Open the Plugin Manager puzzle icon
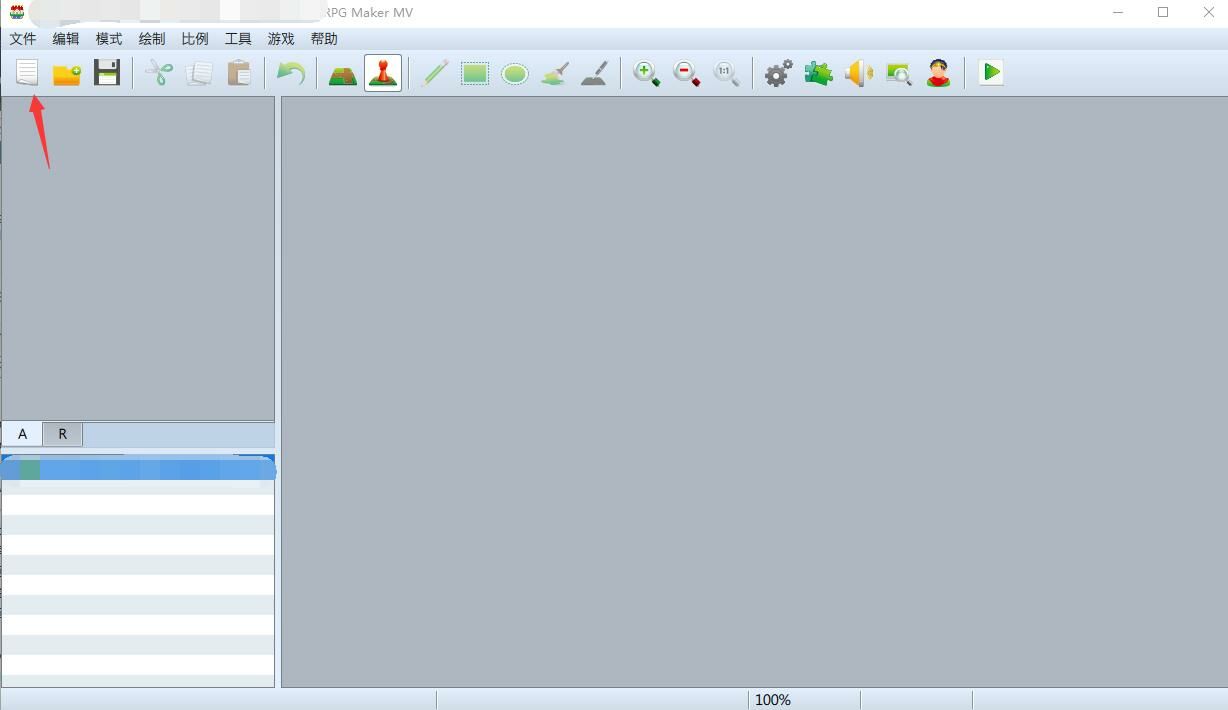Viewport: 1228px width, 710px height. point(819,73)
